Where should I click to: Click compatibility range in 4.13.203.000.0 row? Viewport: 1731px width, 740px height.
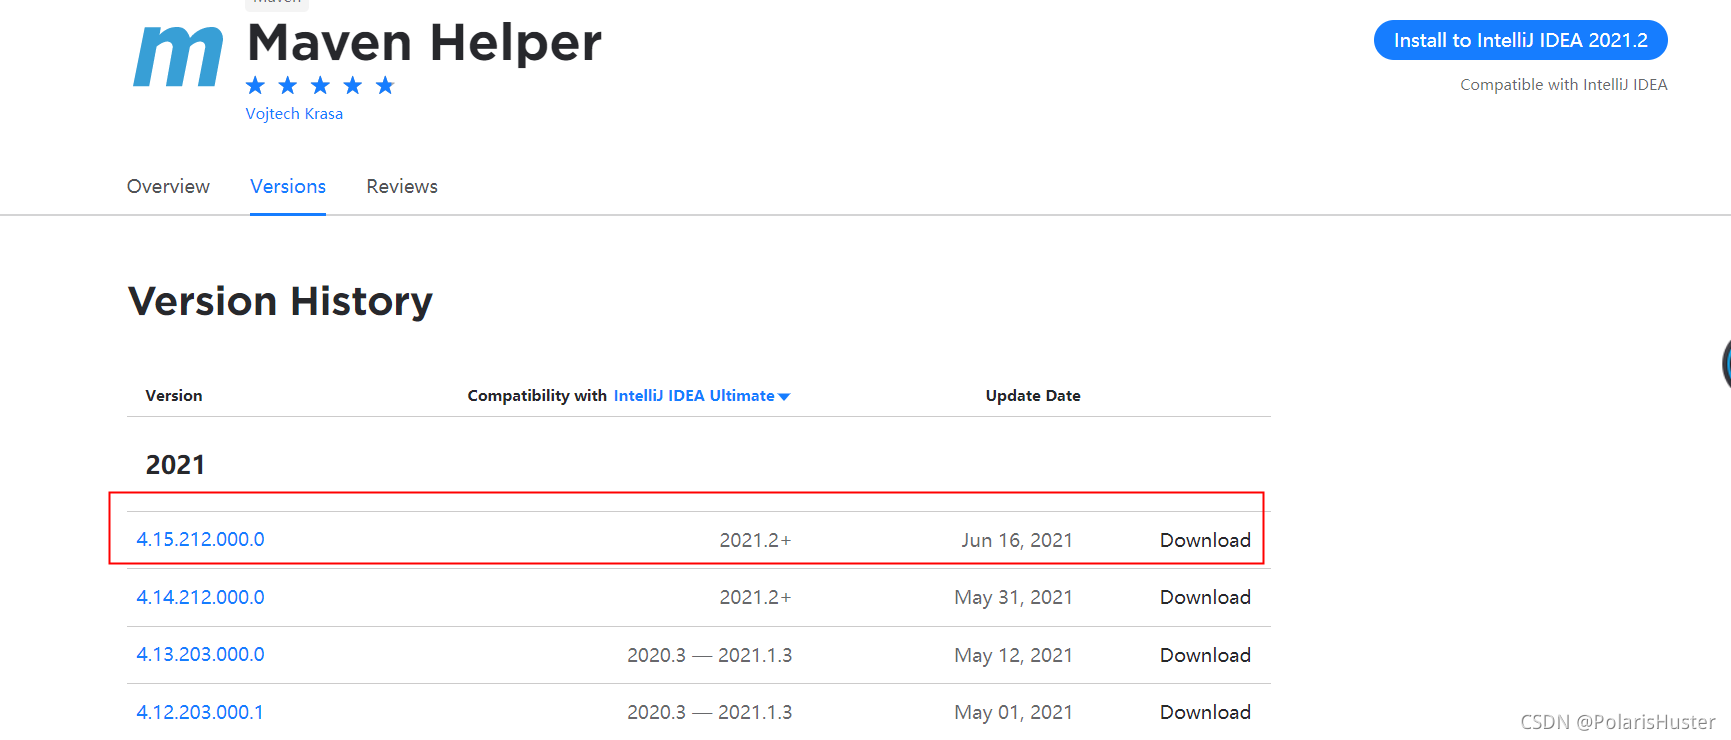pyautogui.click(x=709, y=655)
